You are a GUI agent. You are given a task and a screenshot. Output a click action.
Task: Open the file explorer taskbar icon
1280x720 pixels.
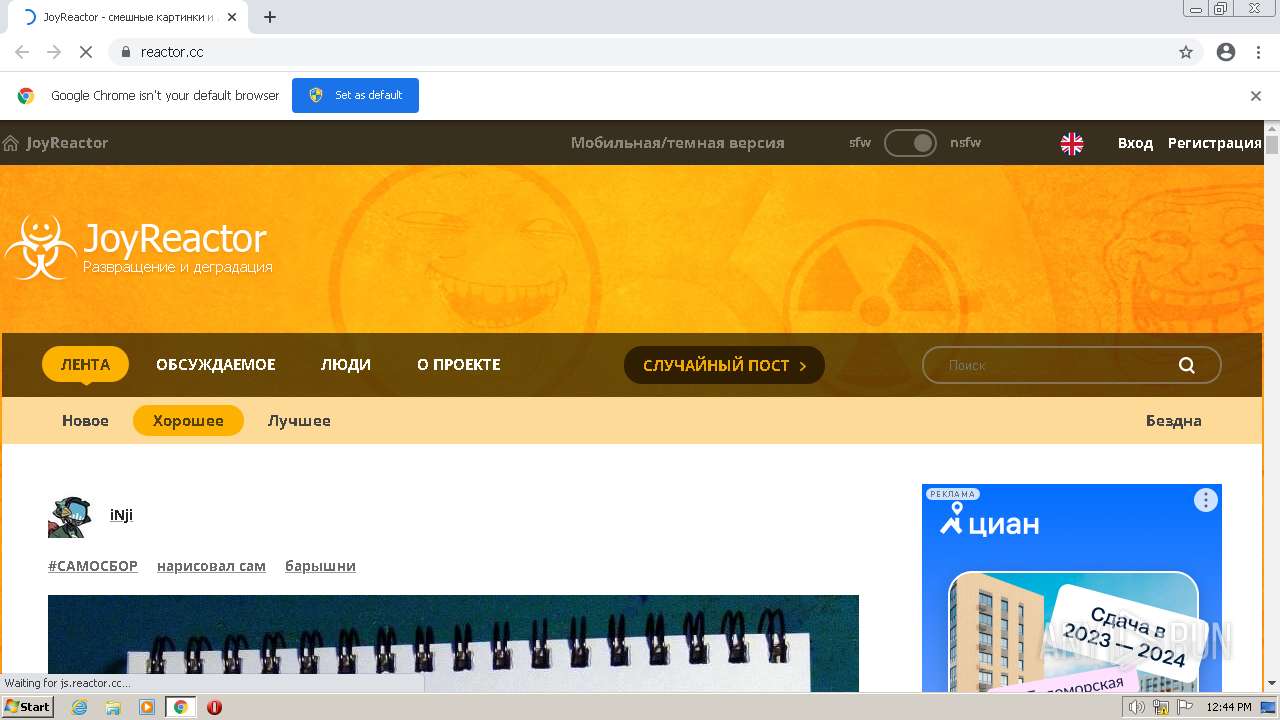pyautogui.click(x=113, y=707)
